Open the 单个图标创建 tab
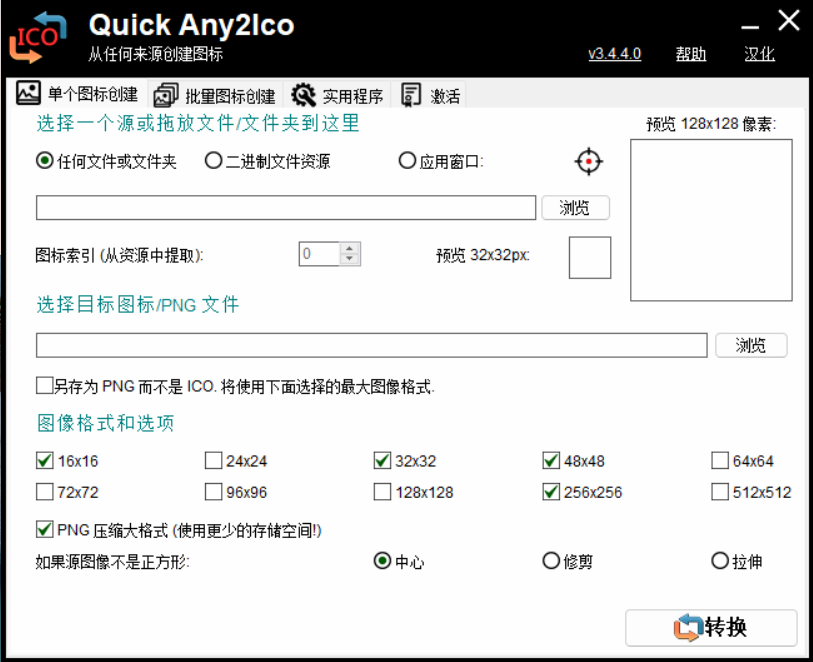This screenshot has width=813, height=662. (x=78, y=94)
